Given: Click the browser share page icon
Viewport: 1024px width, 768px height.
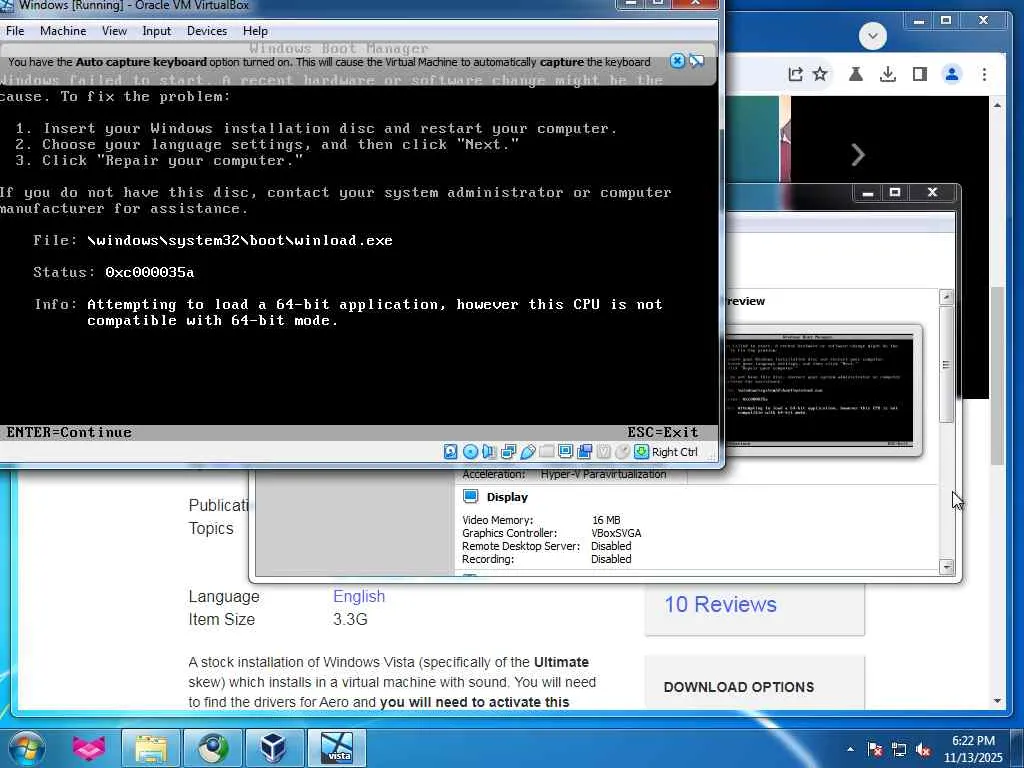Looking at the screenshot, I should [795, 74].
